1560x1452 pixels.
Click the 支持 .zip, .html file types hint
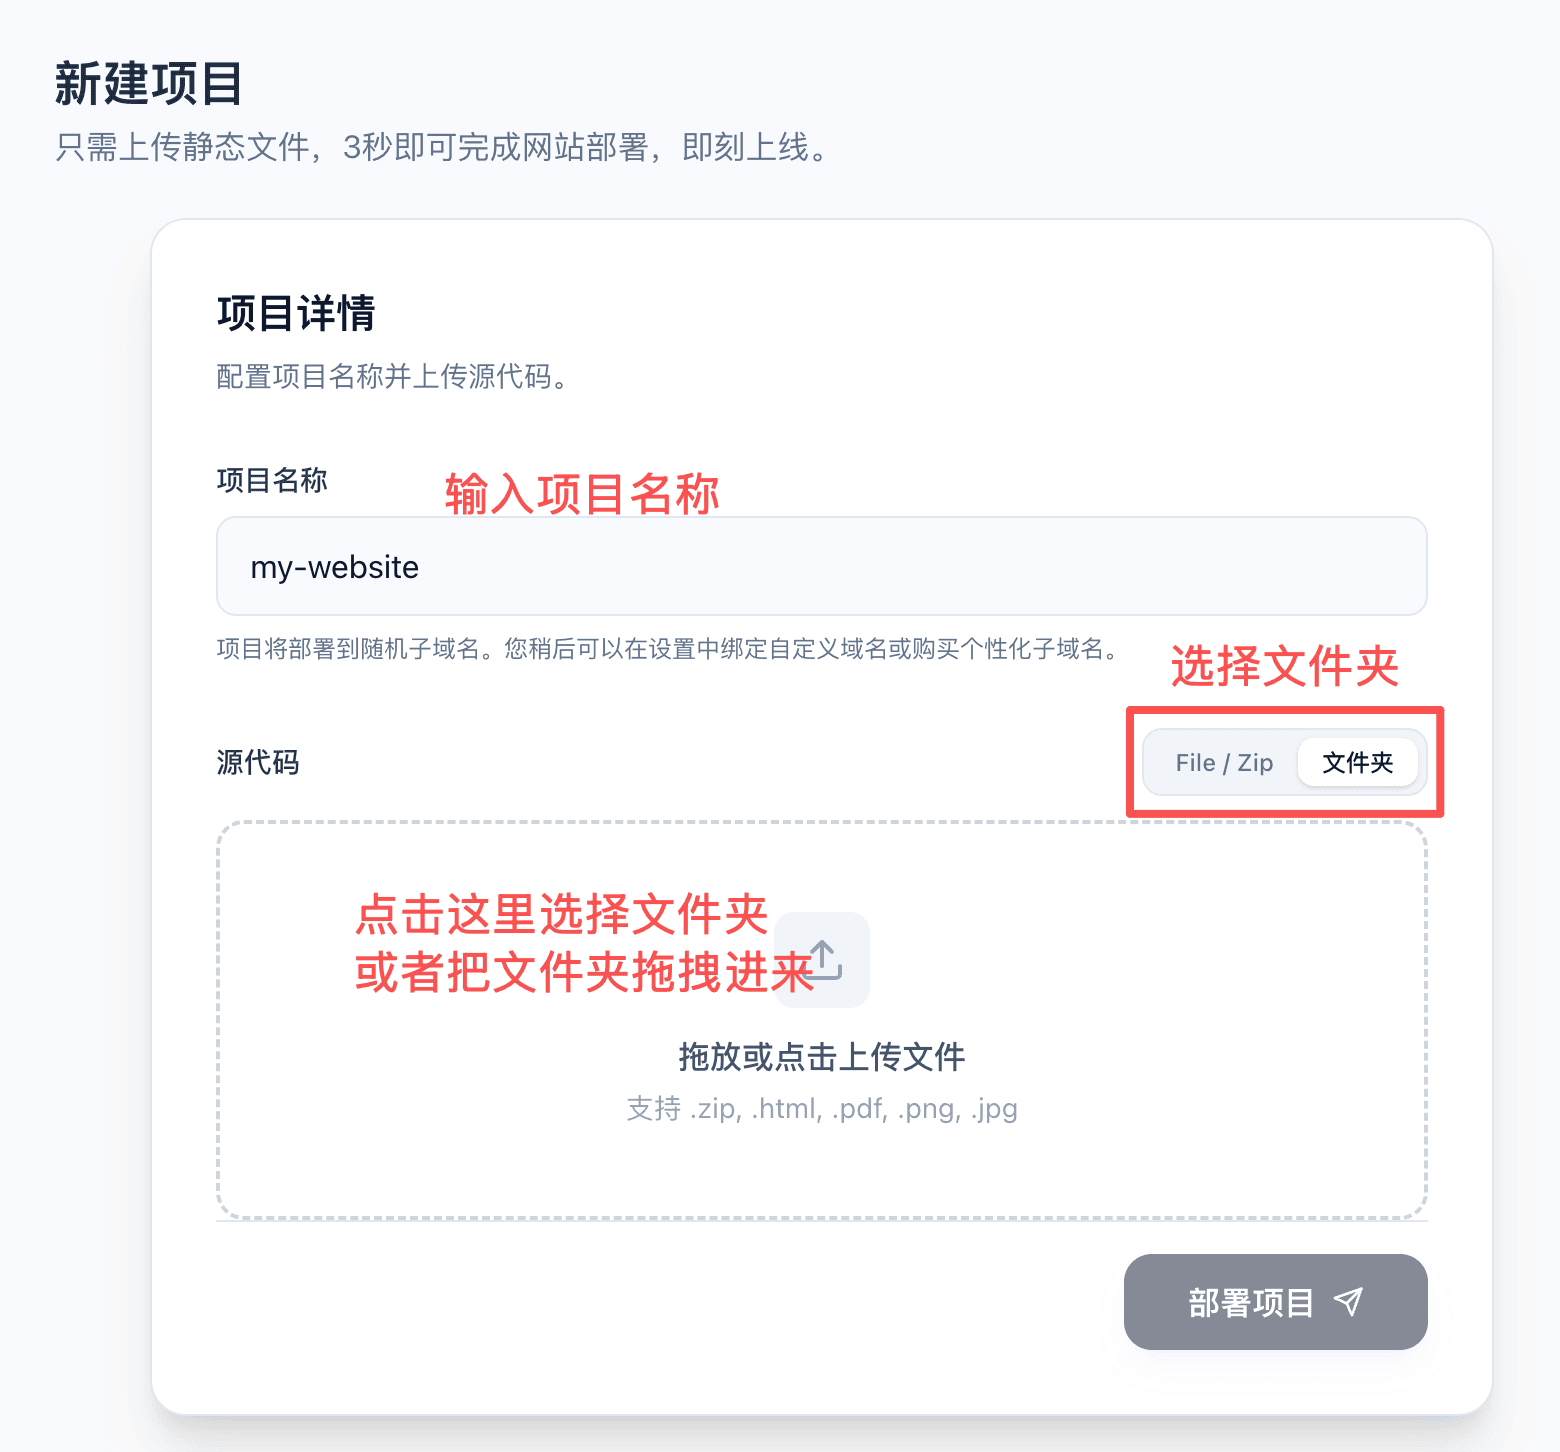tap(821, 1108)
